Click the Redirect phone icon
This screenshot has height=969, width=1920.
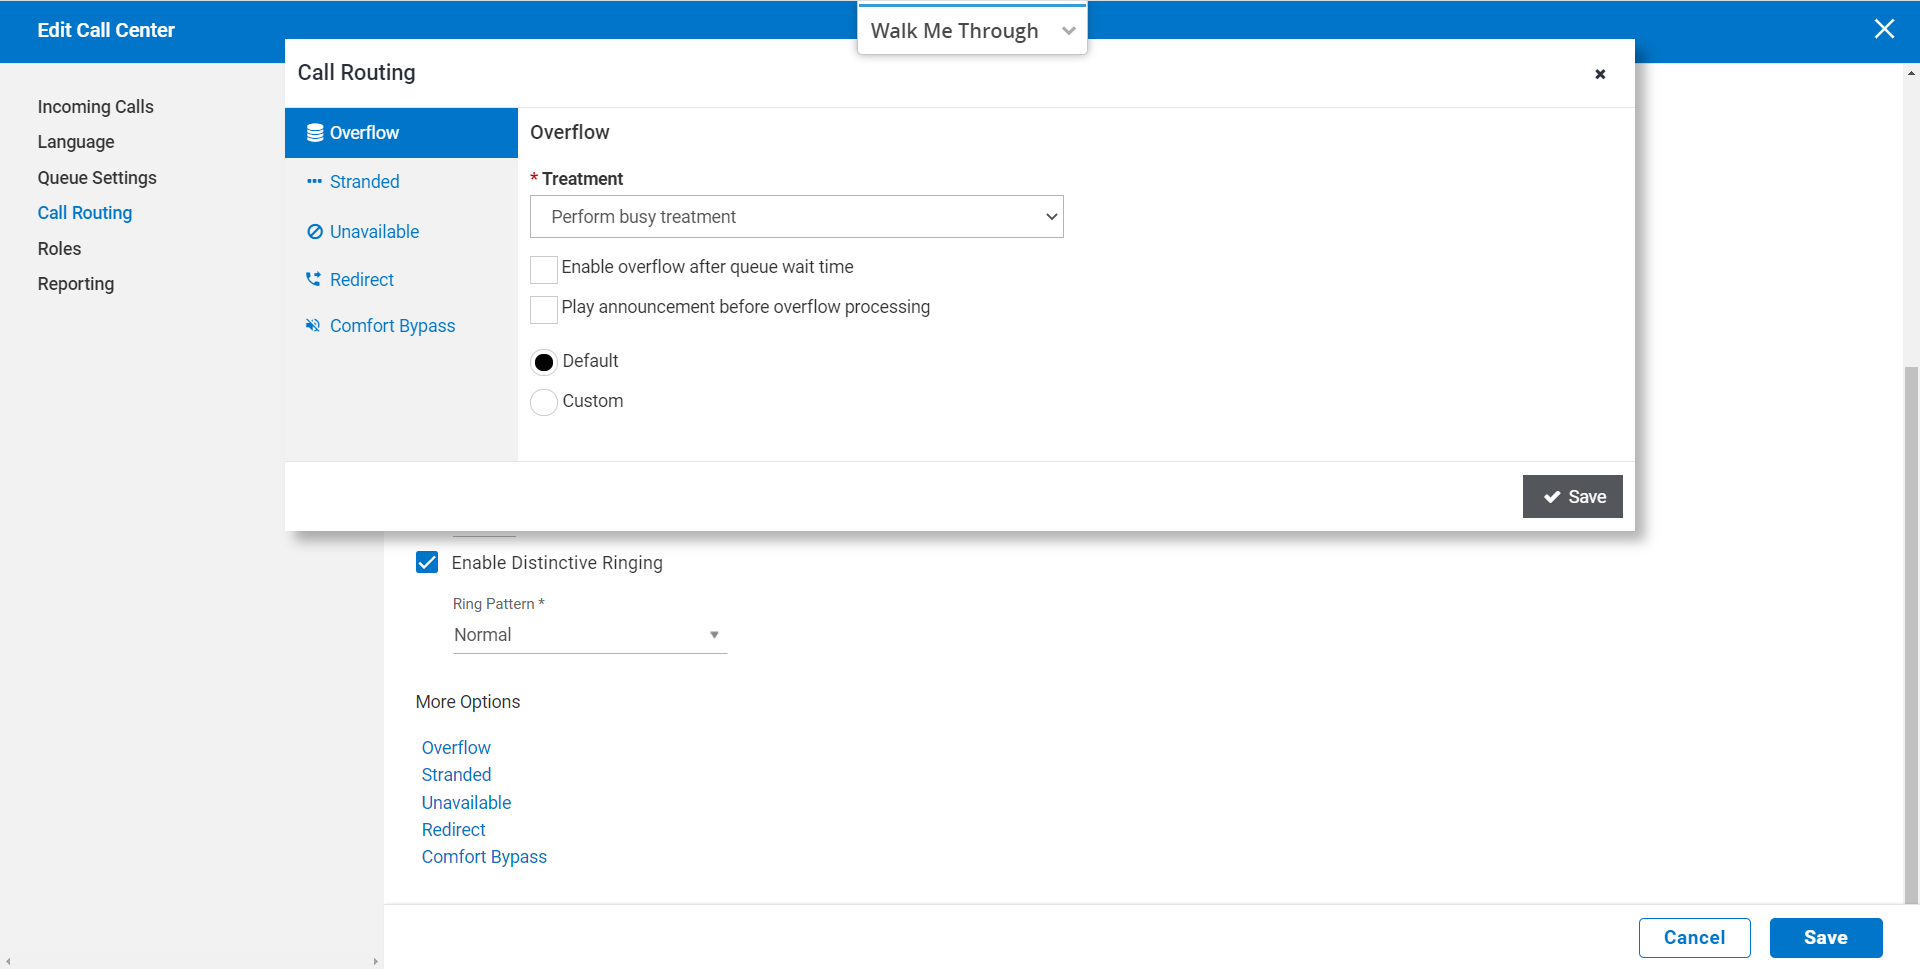[x=314, y=280]
